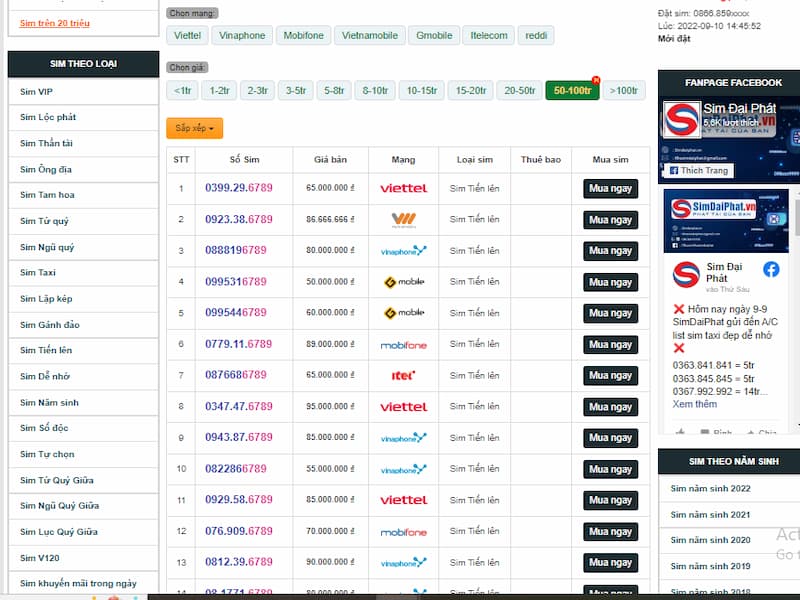The height and width of the screenshot is (600, 800).
Task: Buy sim 0779.11.6789 with Mua ngay
Action: 610,344
